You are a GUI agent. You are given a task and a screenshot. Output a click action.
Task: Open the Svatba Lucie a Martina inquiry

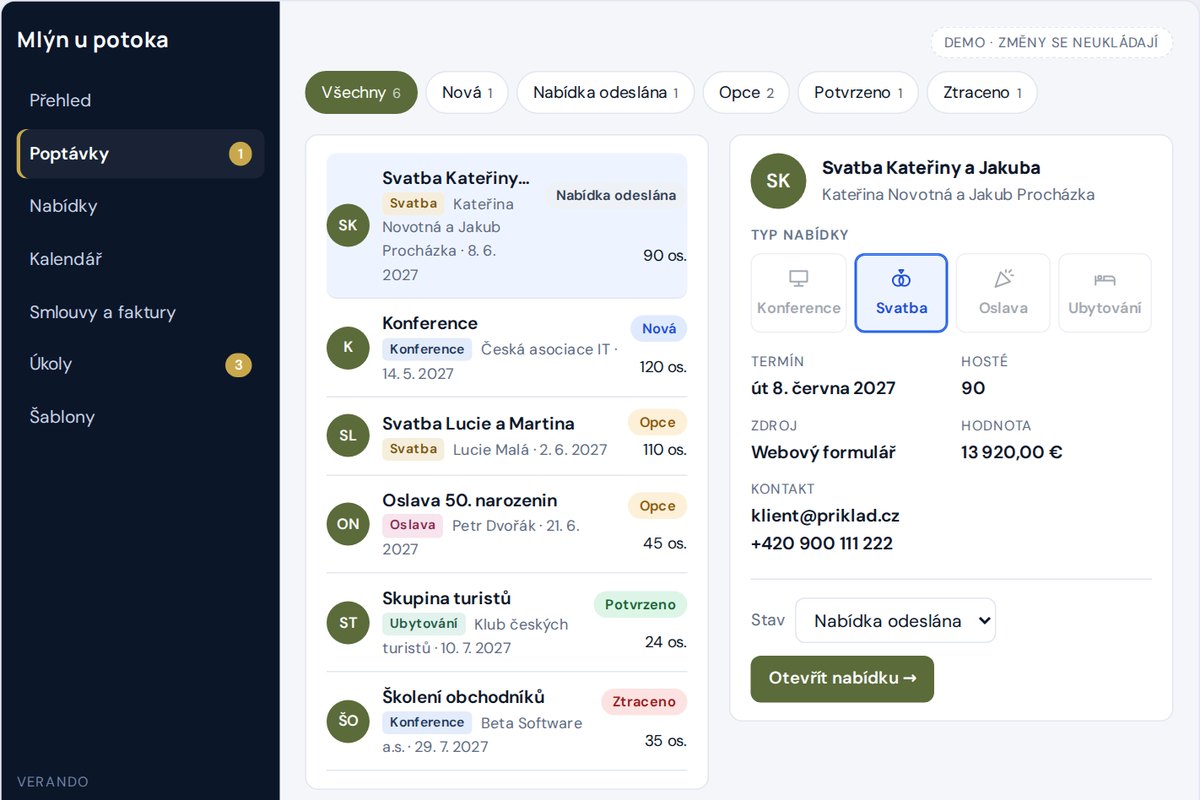(x=507, y=435)
